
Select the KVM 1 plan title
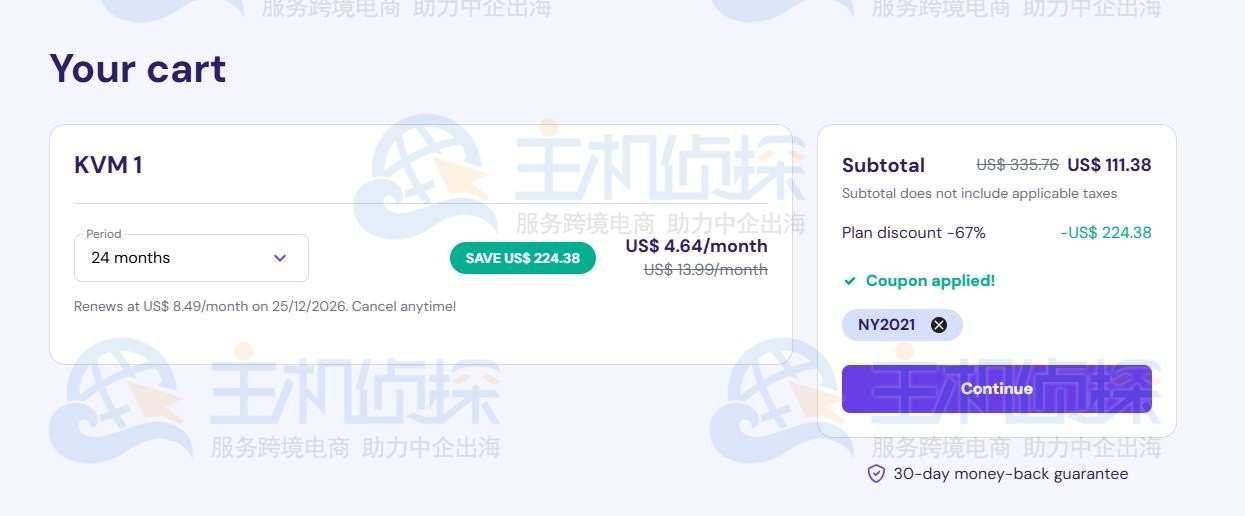coord(108,165)
